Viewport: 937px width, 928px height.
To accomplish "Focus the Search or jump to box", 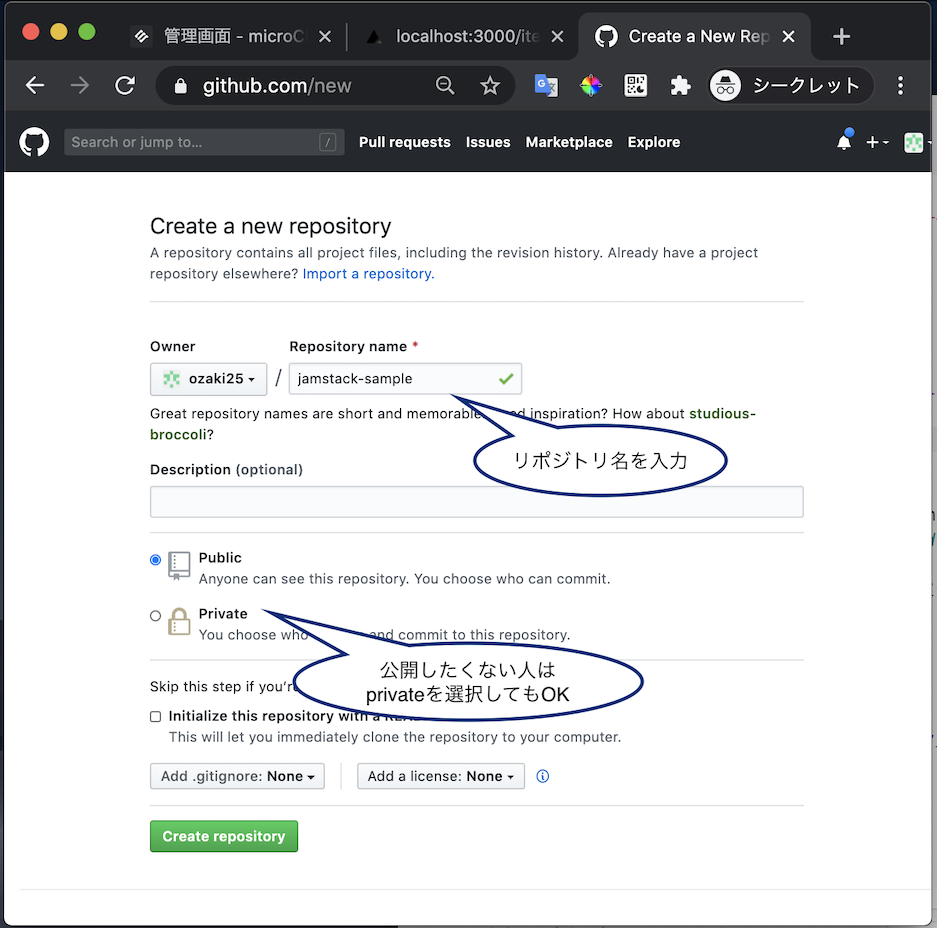I will [x=204, y=142].
